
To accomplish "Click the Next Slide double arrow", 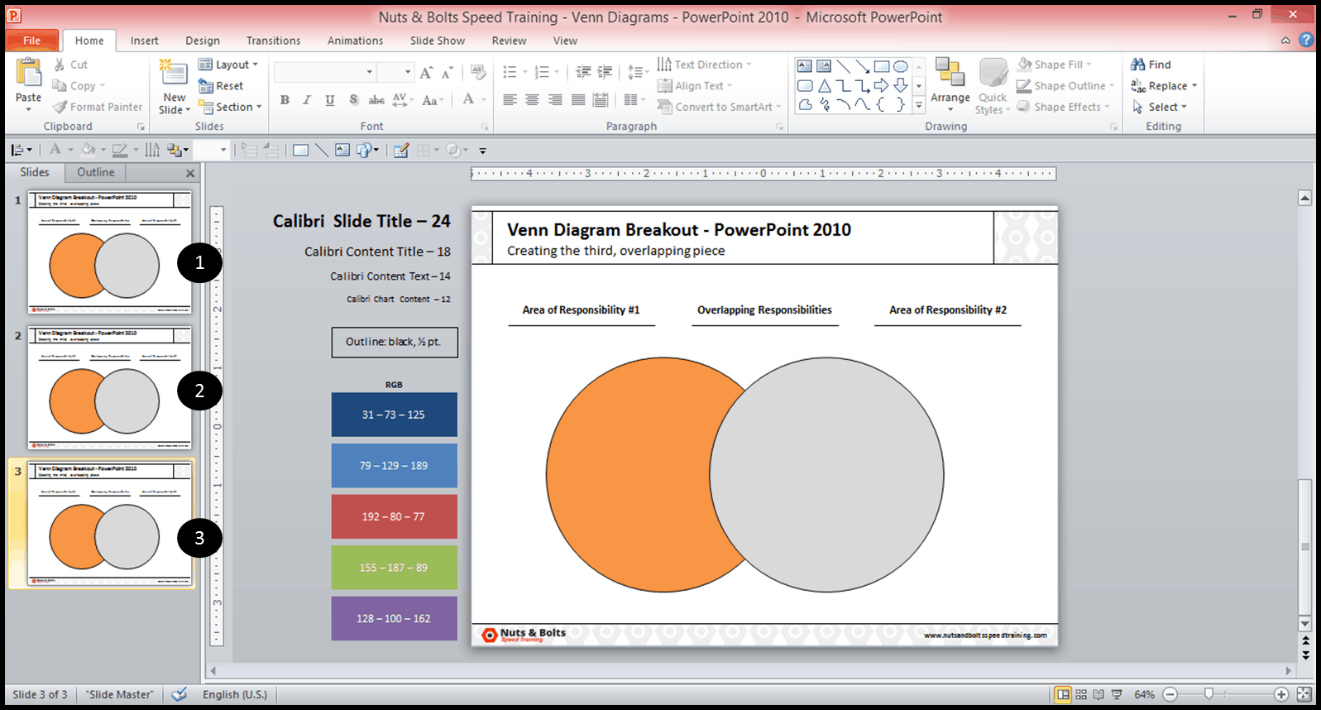I will (x=1305, y=656).
